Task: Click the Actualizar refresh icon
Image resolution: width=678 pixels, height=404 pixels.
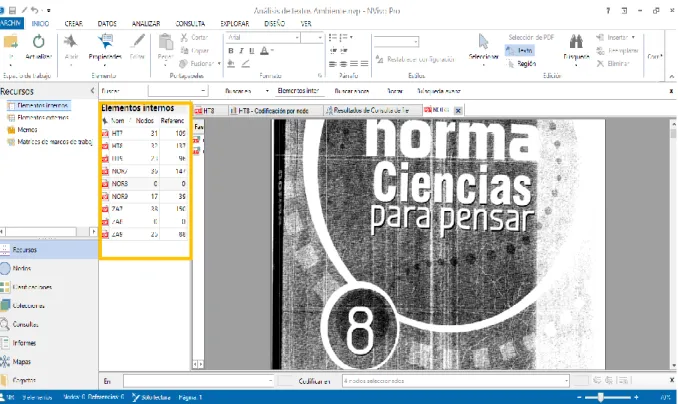Action: 38,42
